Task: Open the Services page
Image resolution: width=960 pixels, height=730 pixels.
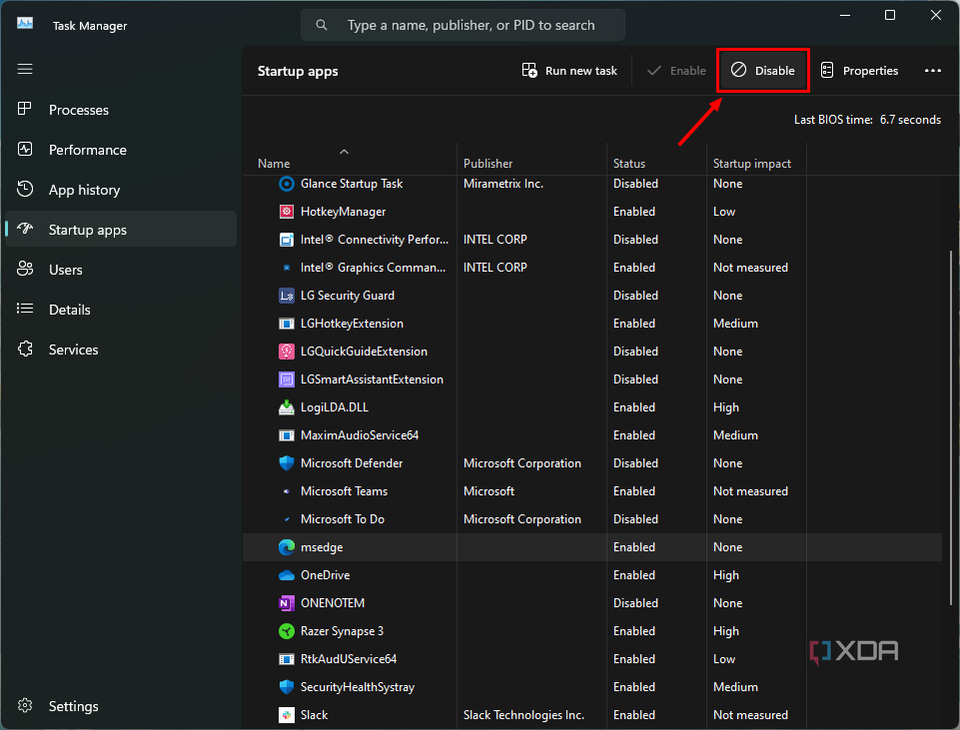Action: tap(121, 350)
